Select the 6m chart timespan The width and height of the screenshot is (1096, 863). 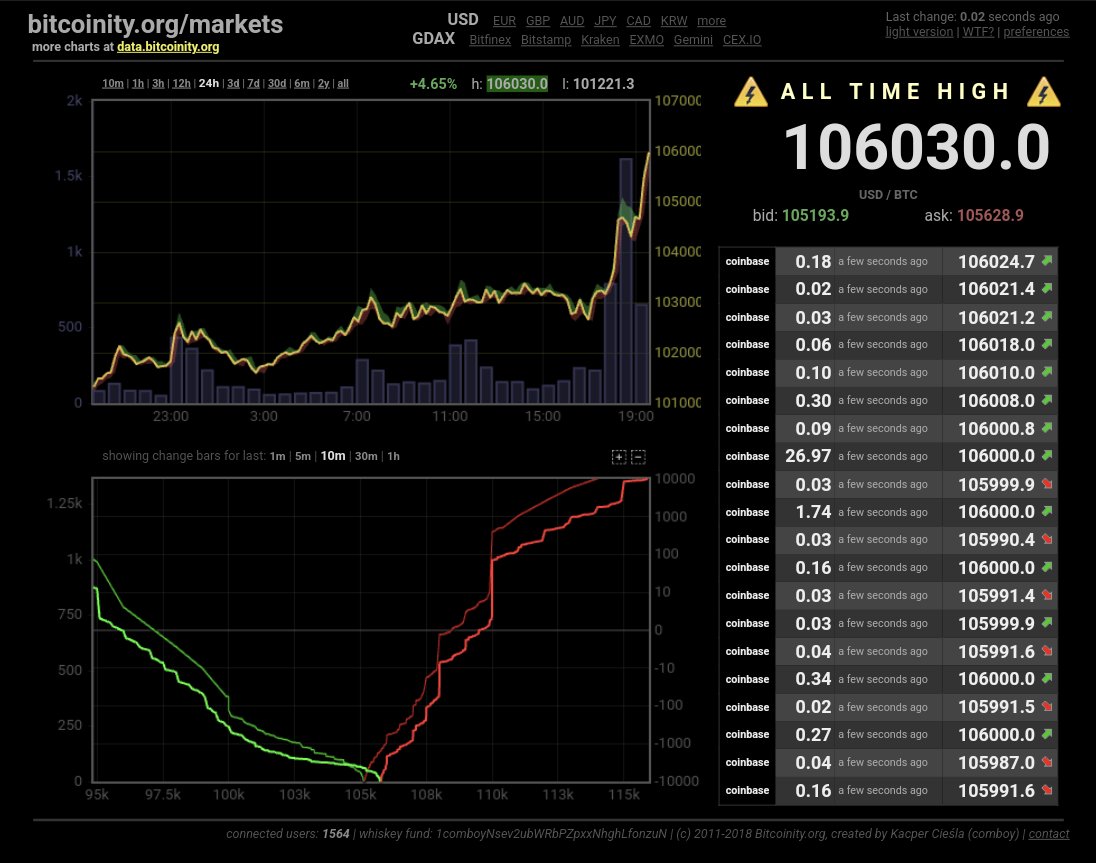coord(301,83)
